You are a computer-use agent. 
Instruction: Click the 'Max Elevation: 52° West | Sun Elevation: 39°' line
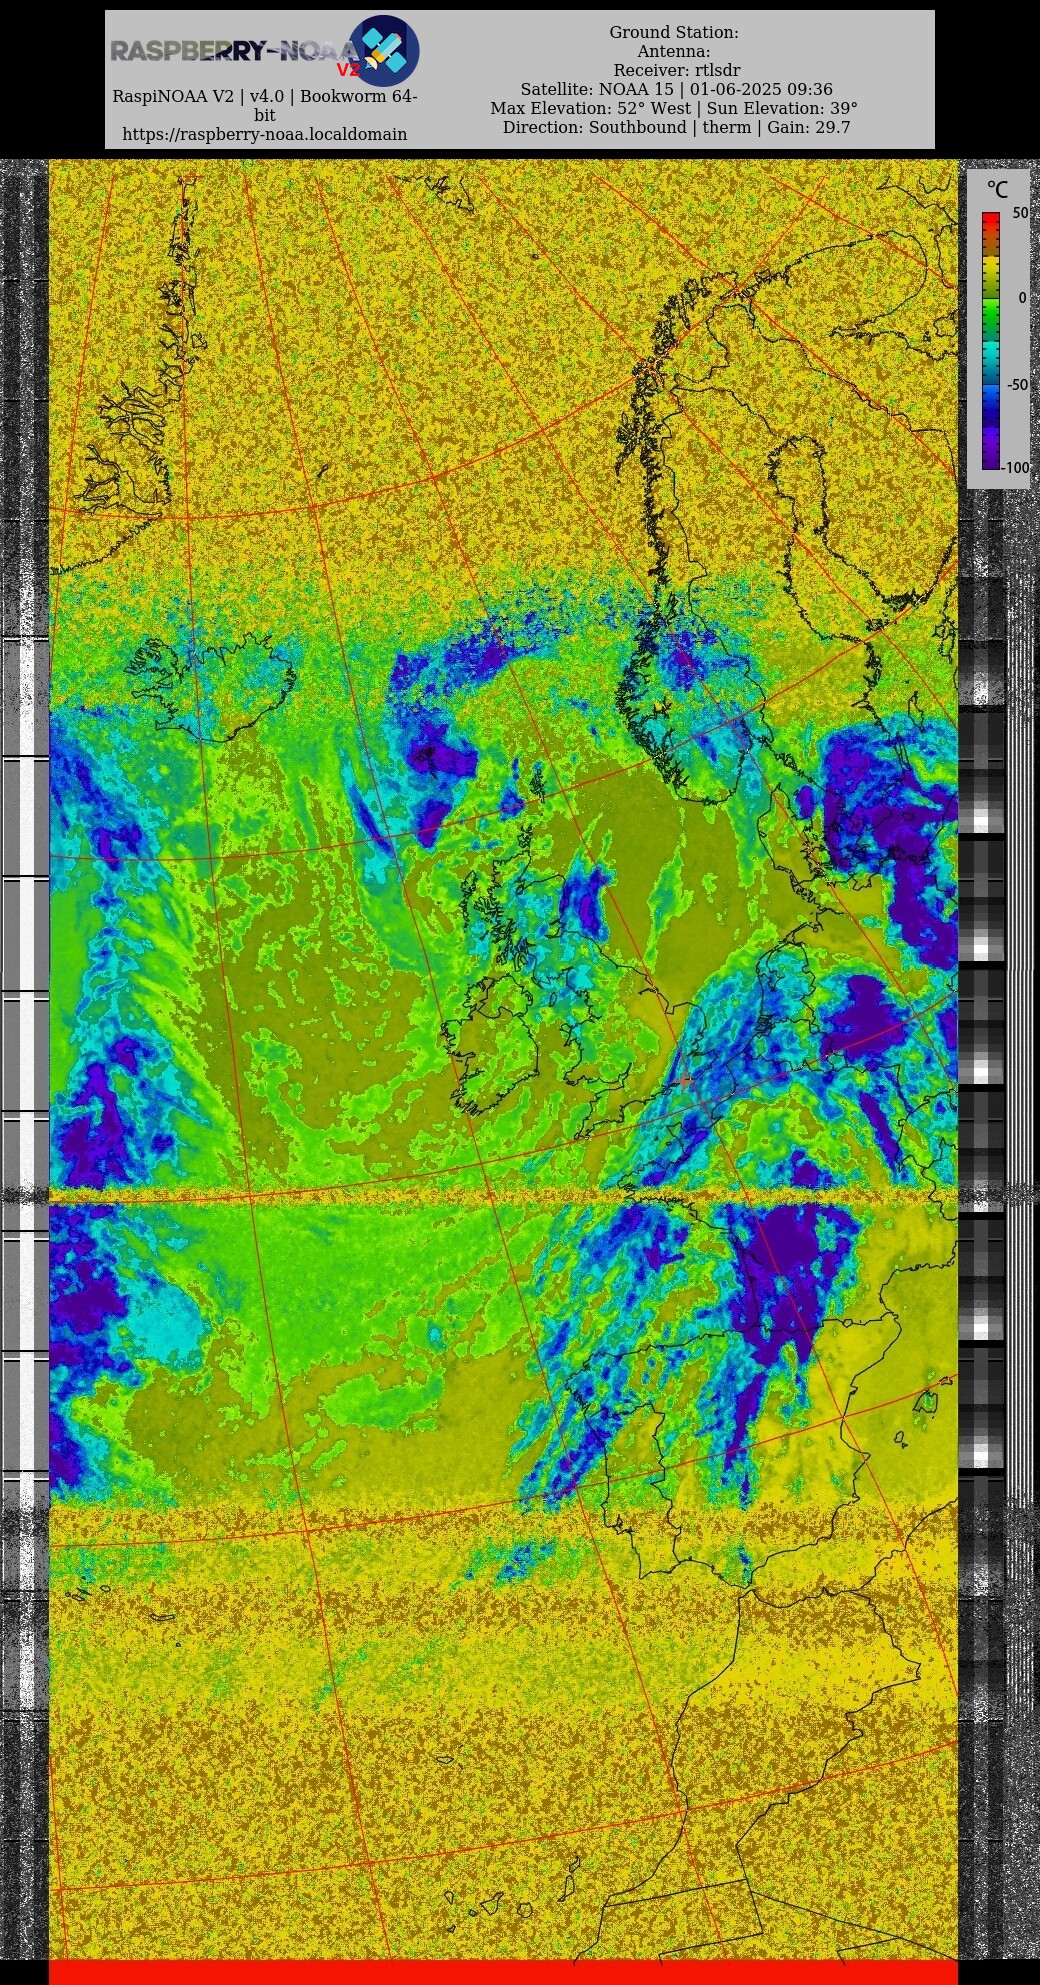[674, 109]
